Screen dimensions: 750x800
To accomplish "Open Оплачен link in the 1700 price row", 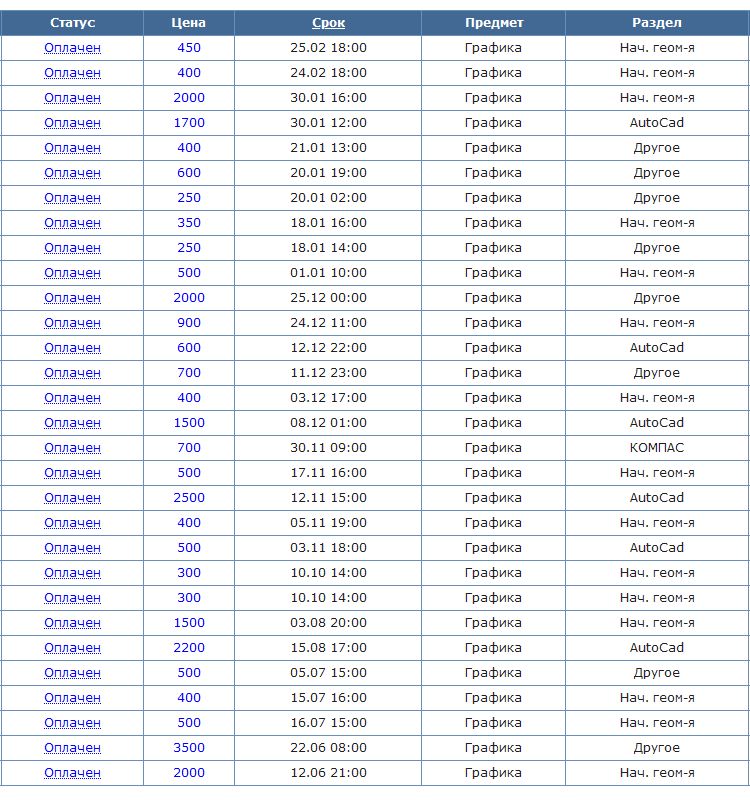I will pos(72,123).
